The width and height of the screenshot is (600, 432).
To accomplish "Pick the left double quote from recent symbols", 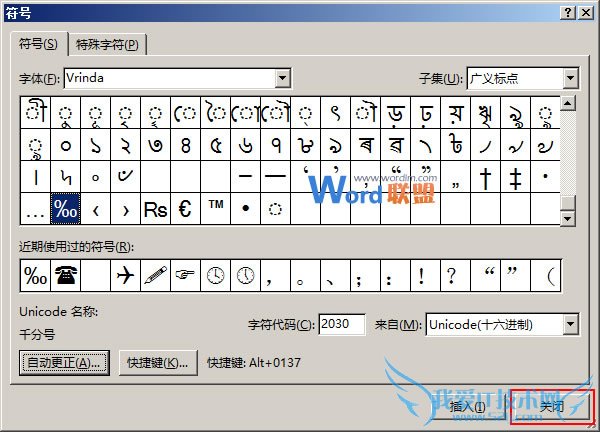I will (x=486, y=276).
